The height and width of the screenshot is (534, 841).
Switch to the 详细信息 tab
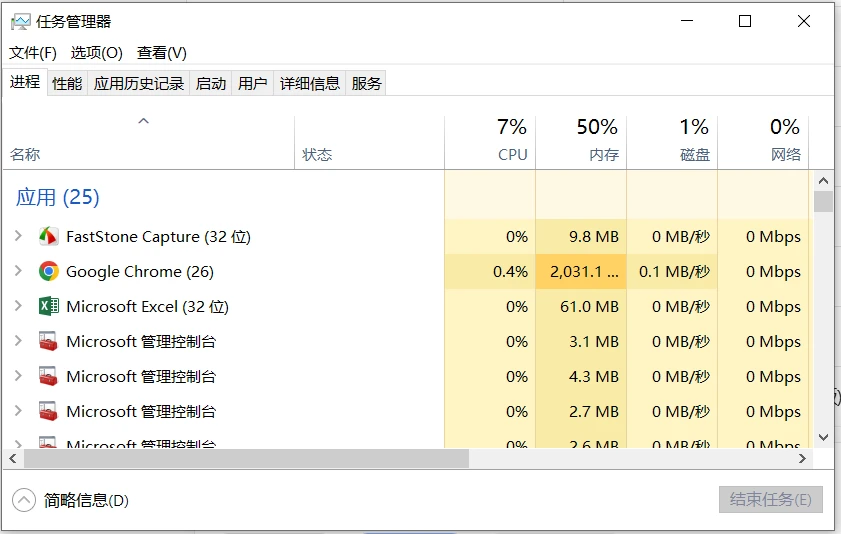[x=309, y=83]
